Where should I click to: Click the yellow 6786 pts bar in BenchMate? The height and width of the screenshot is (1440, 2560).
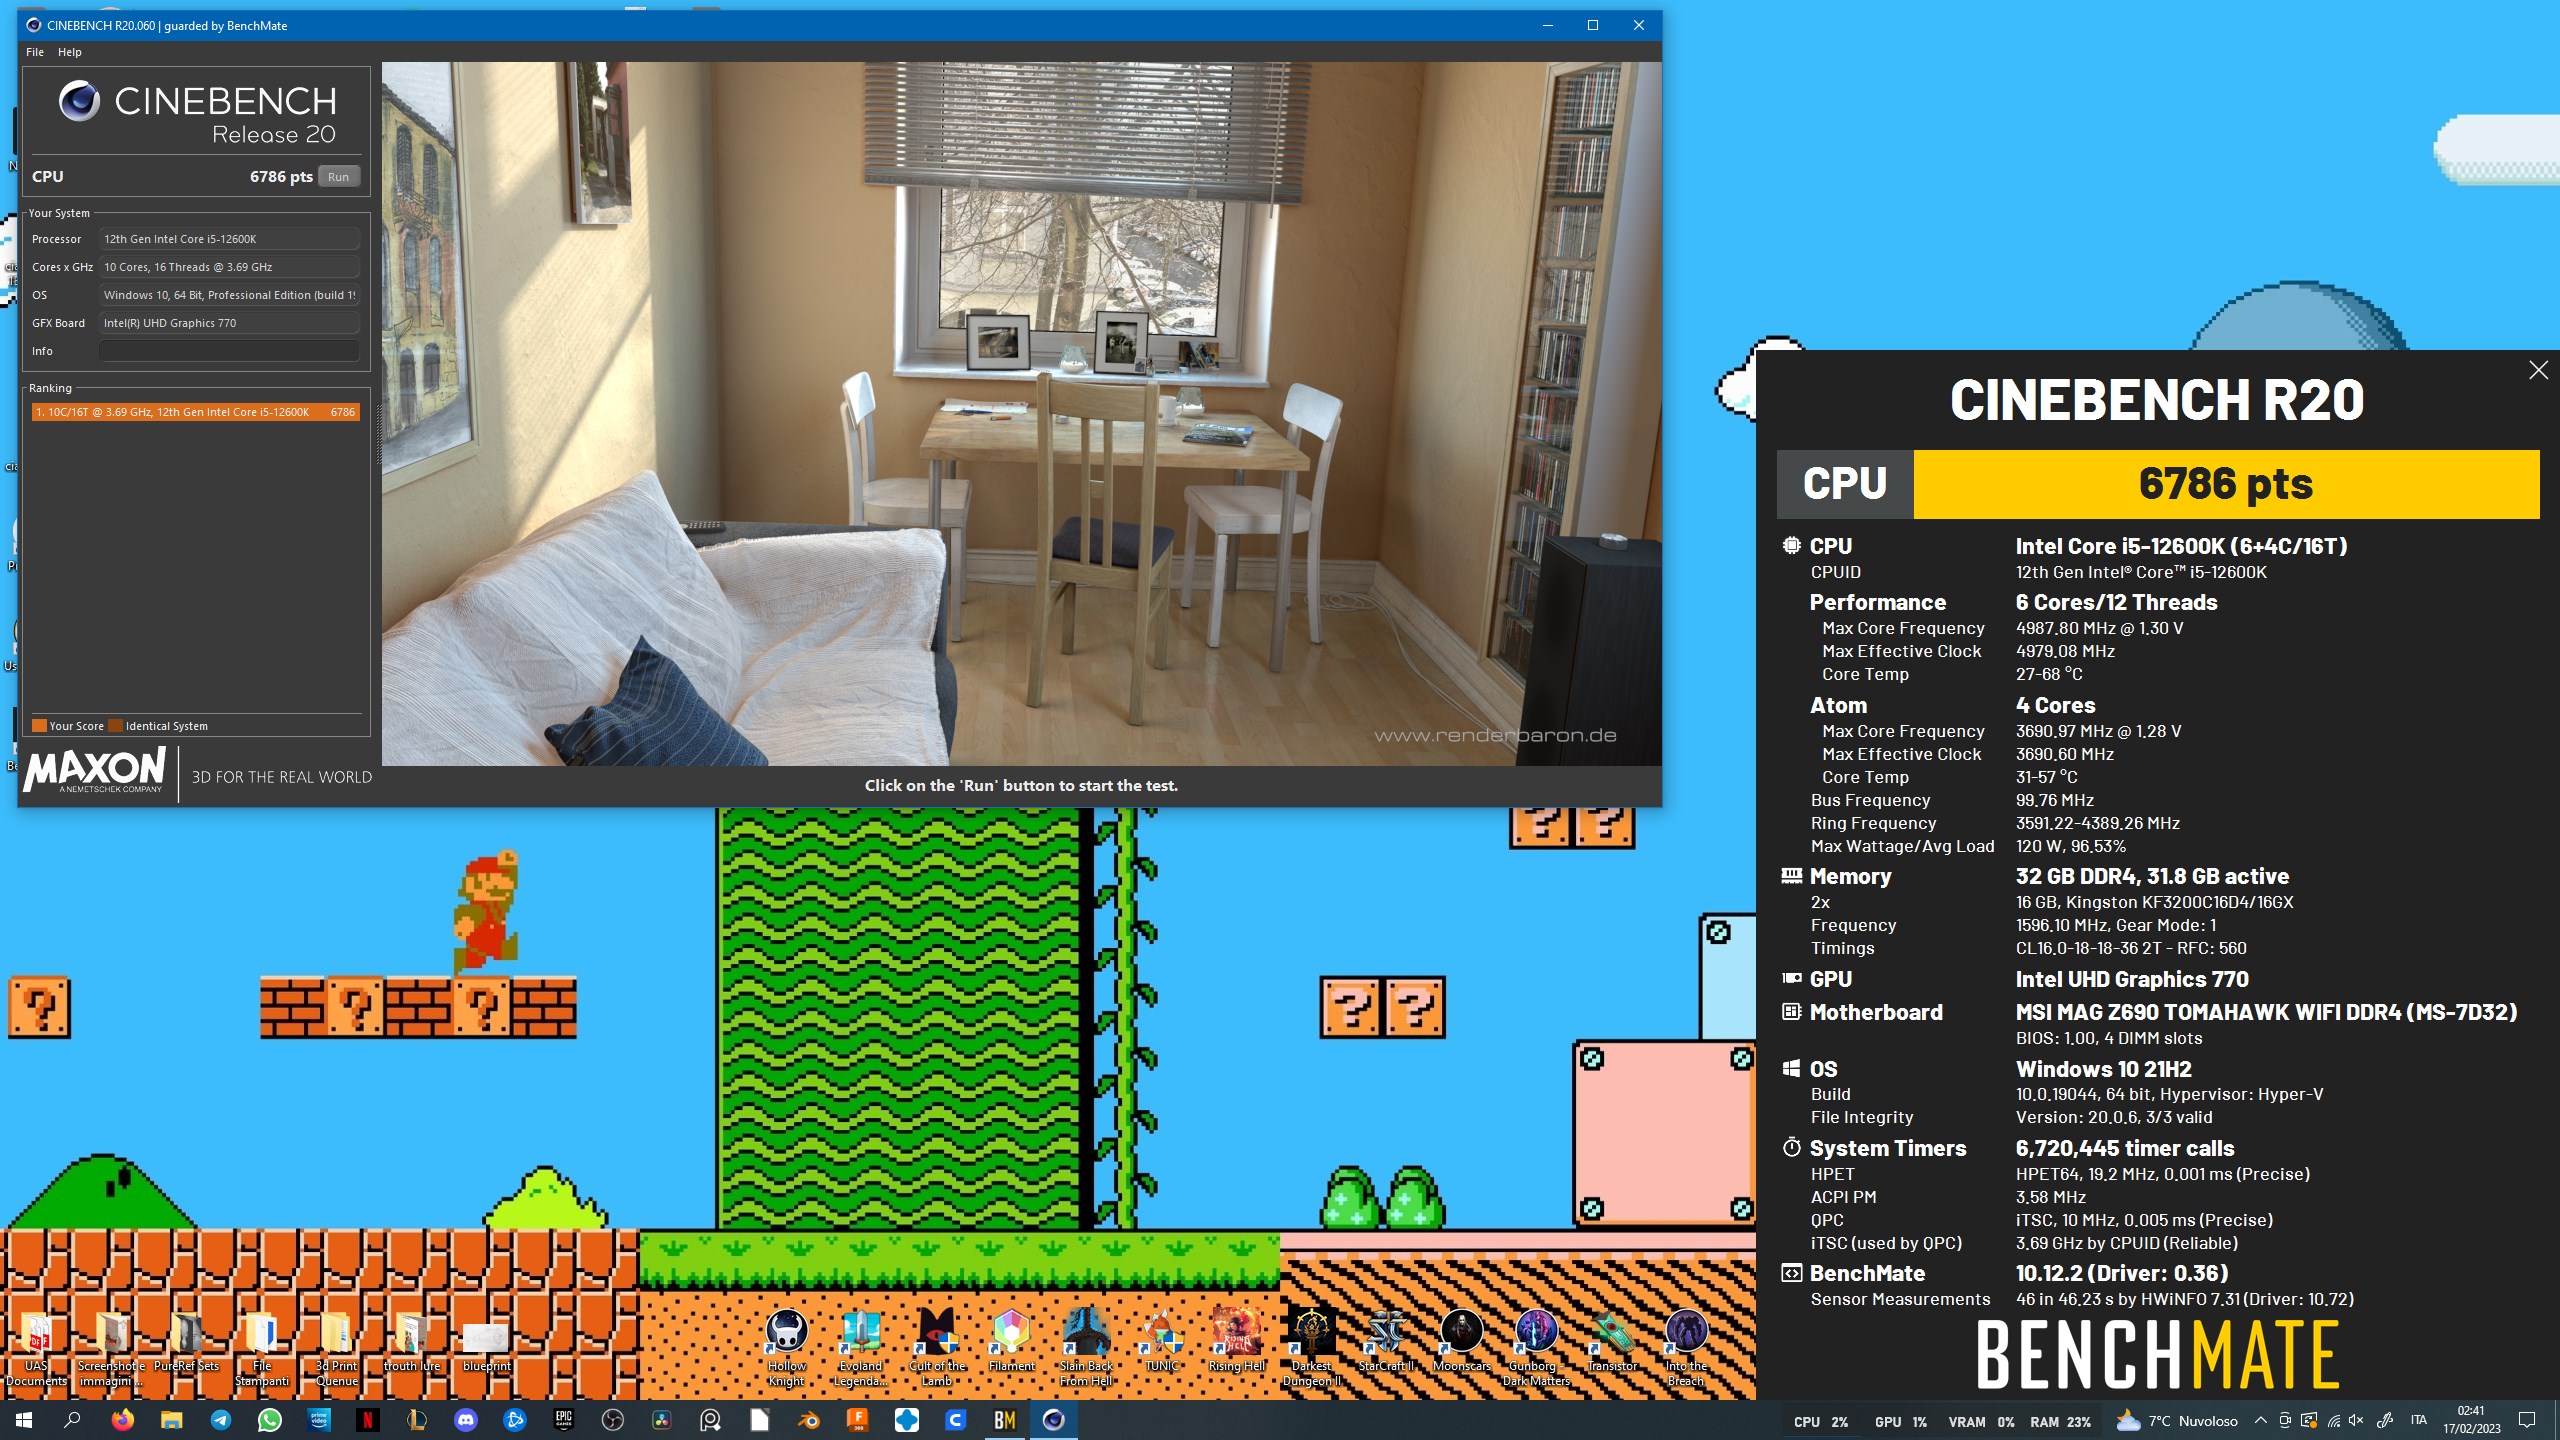2226,484
